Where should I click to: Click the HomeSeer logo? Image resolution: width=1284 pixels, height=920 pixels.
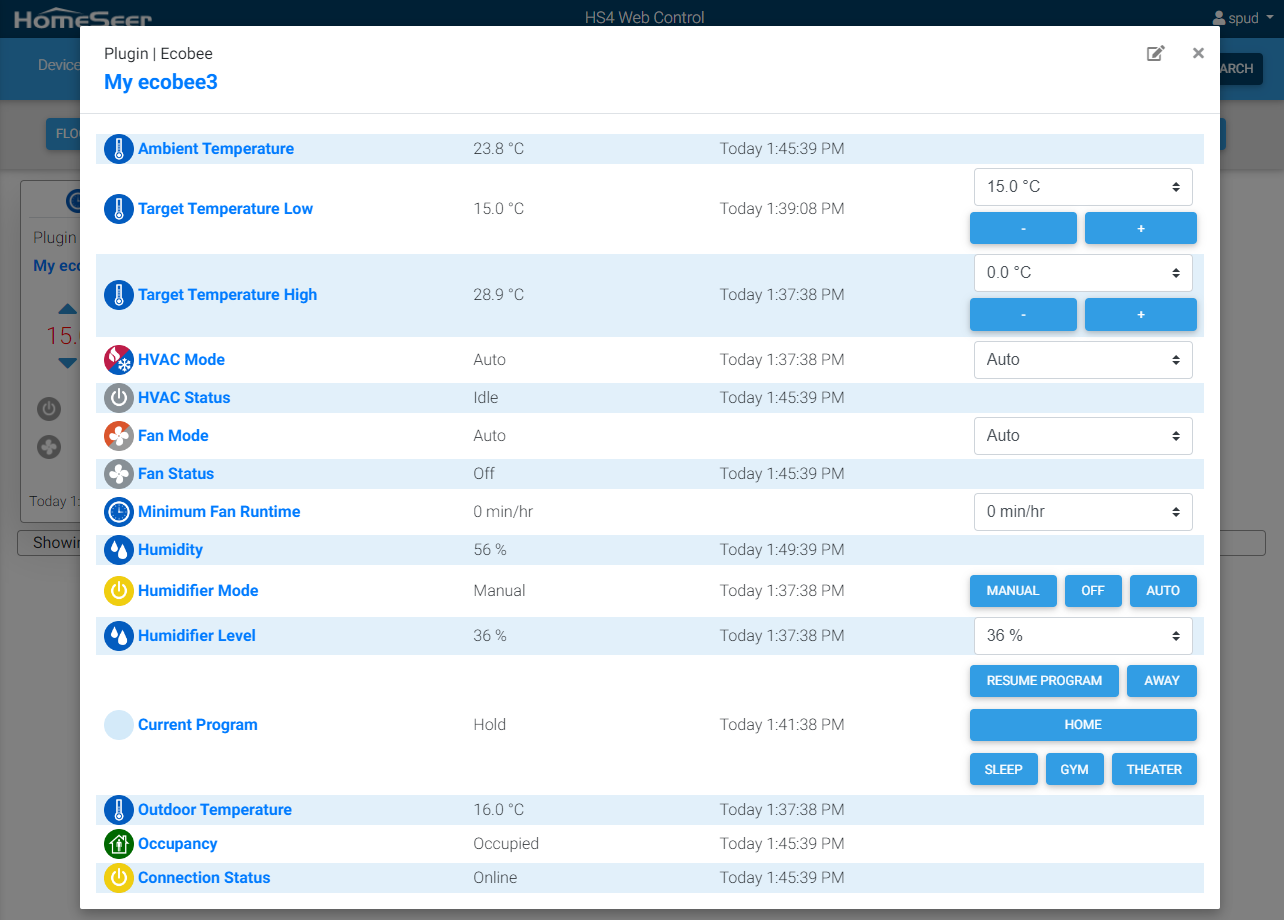(85, 17)
